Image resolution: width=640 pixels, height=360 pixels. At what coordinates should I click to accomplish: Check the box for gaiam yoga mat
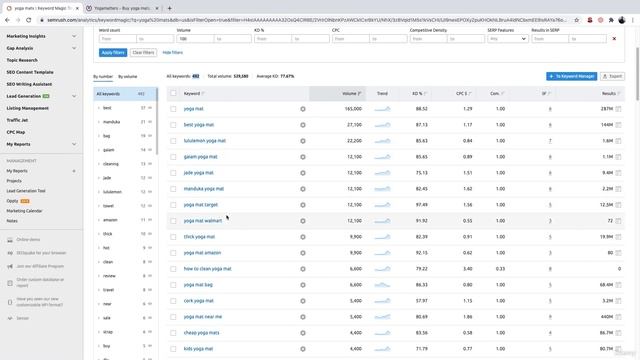click(x=173, y=157)
